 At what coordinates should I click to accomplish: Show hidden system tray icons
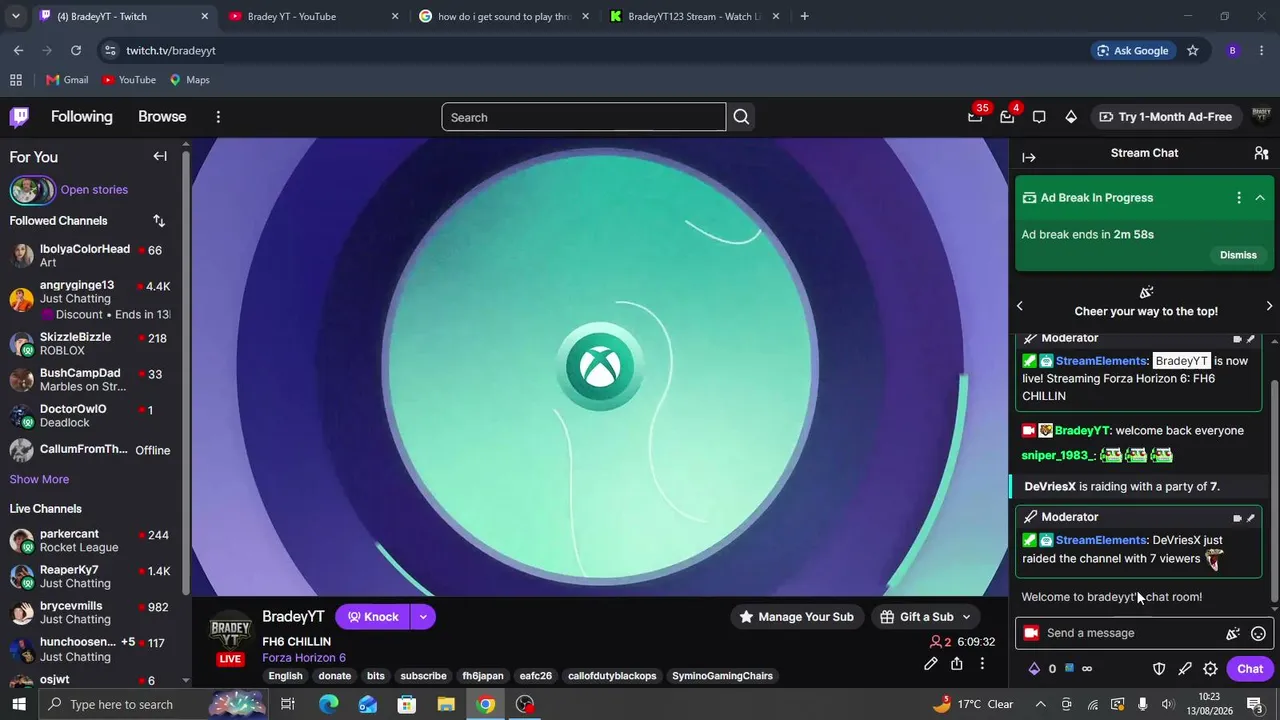coord(1041,704)
